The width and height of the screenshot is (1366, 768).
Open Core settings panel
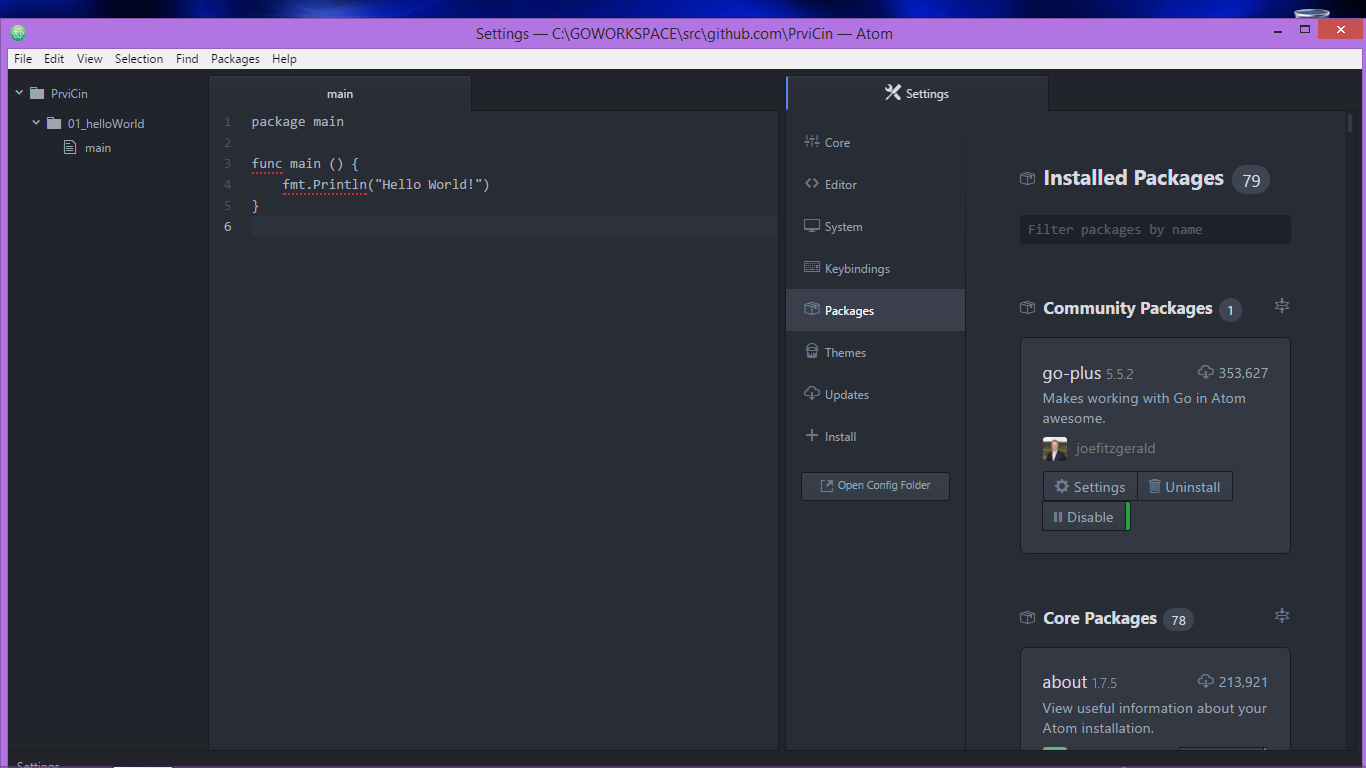point(836,143)
